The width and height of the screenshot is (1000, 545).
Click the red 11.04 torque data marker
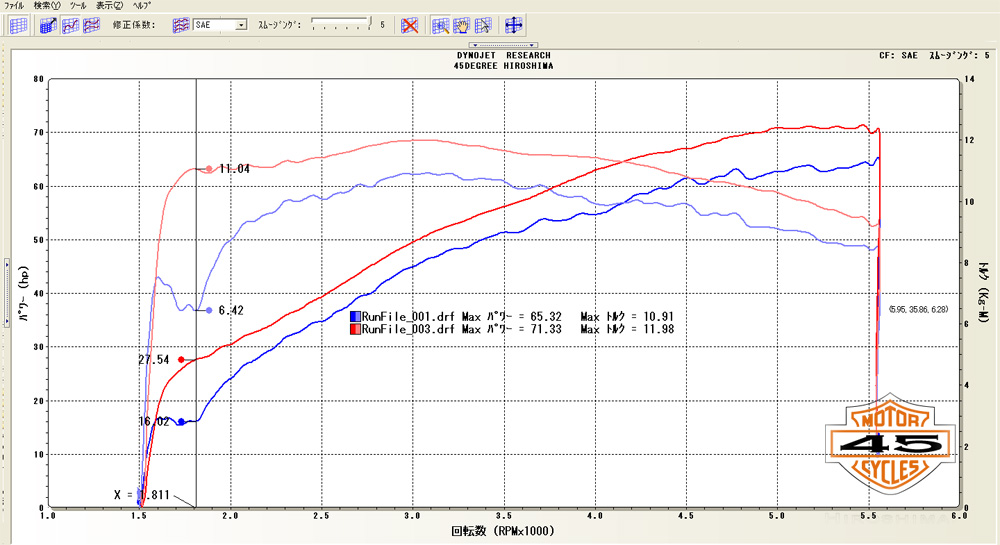208,169
